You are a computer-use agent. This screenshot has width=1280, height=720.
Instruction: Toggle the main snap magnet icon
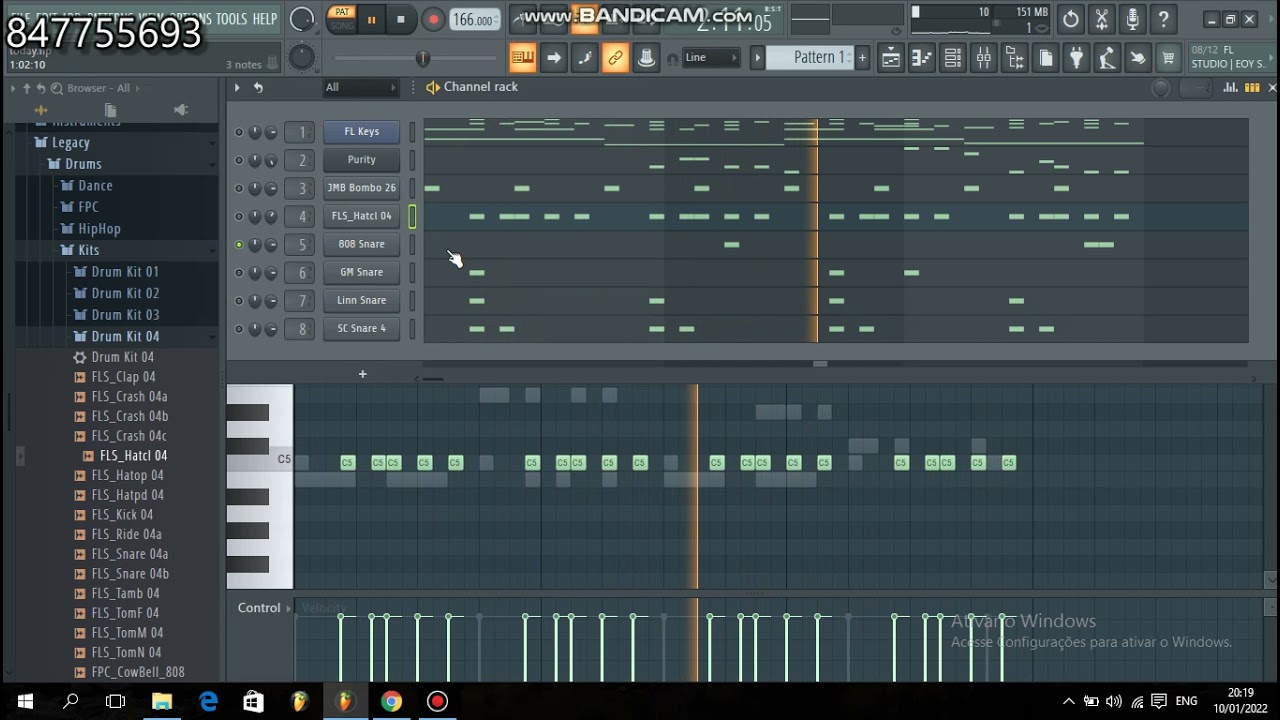coord(672,59)
